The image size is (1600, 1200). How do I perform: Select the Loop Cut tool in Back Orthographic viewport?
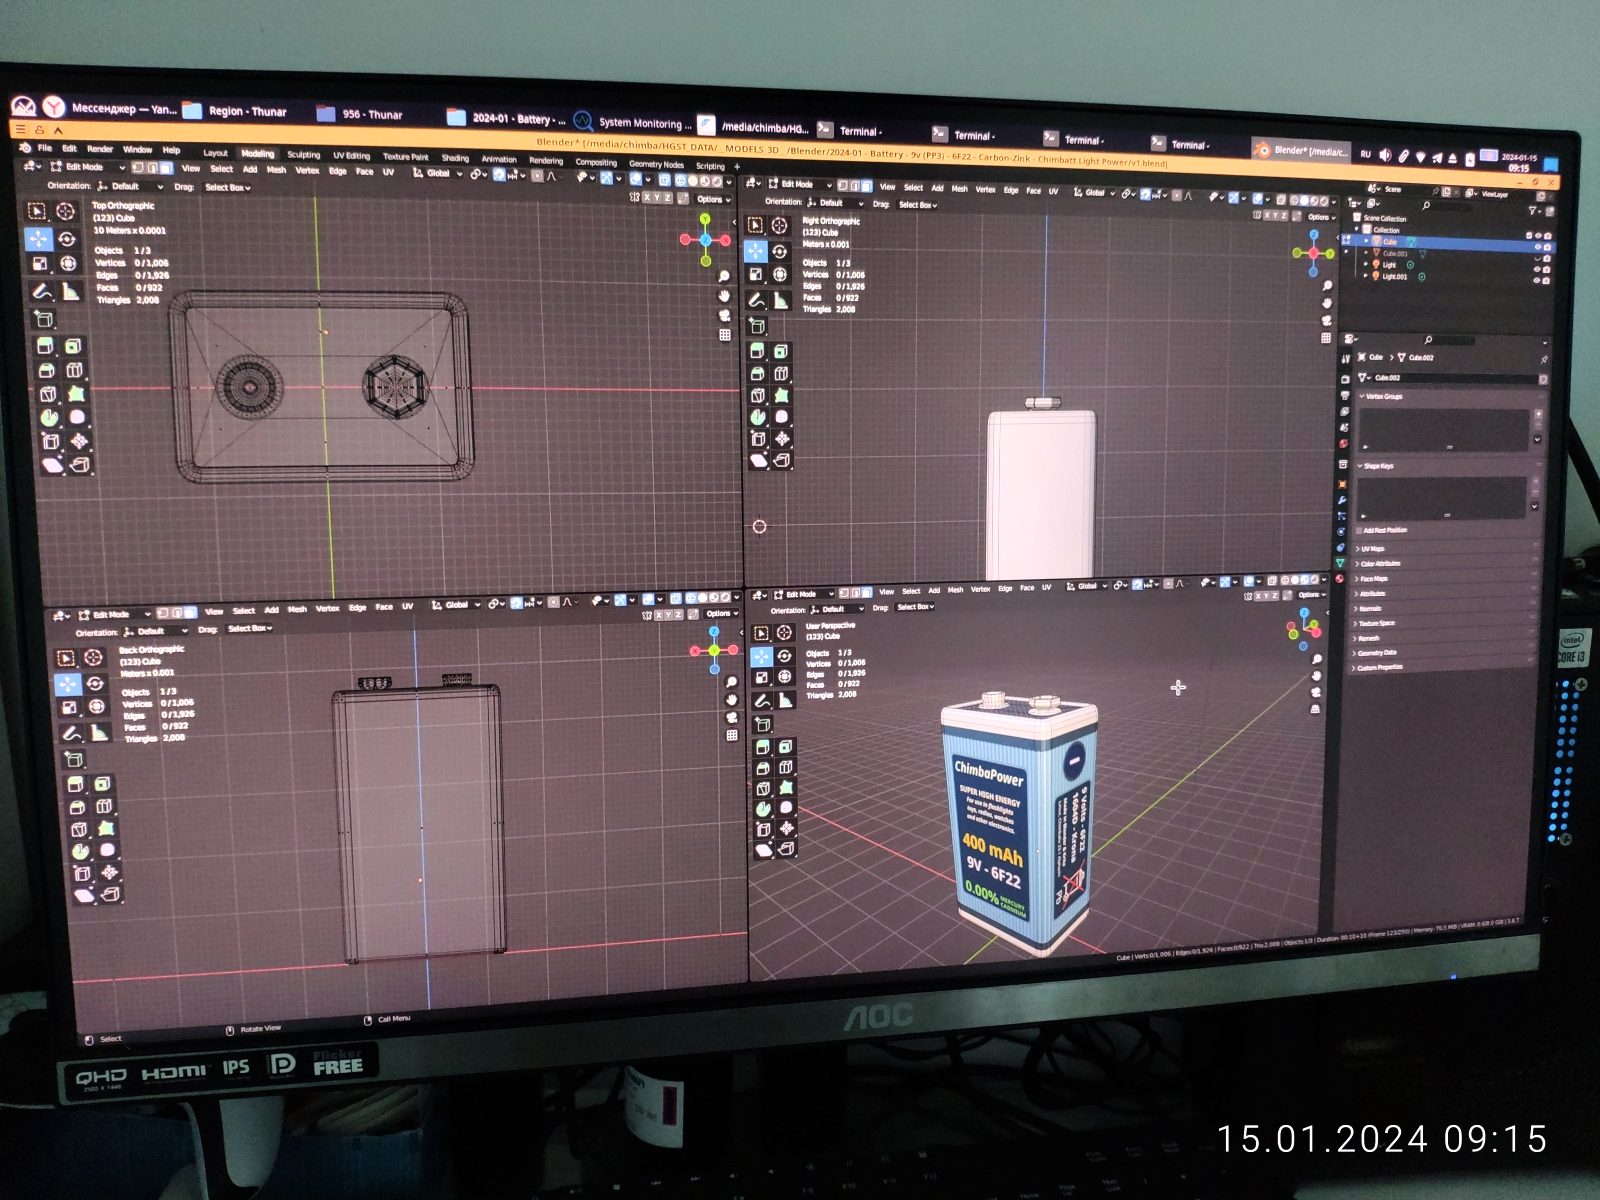tap(104, 806)
